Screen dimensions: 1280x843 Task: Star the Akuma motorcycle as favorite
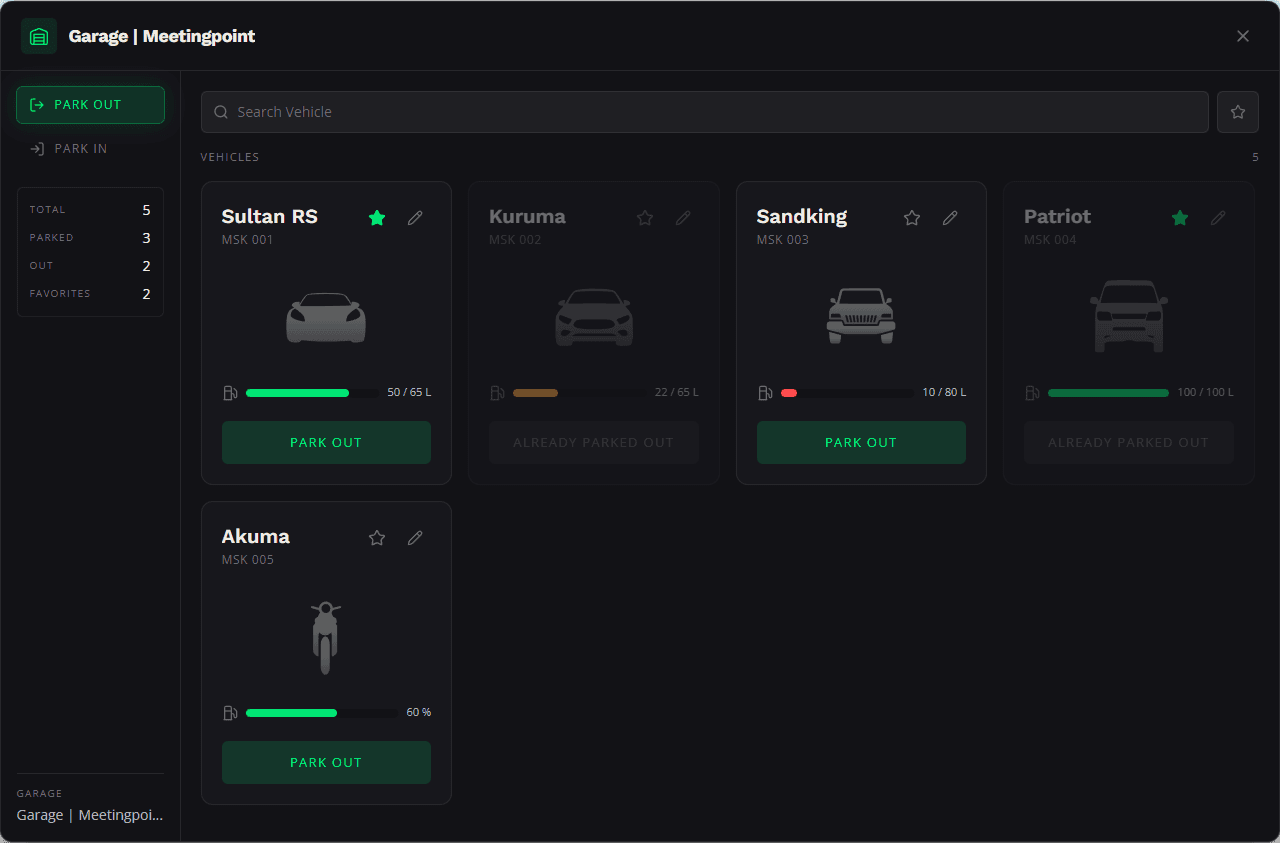click(x=377, y=537)
